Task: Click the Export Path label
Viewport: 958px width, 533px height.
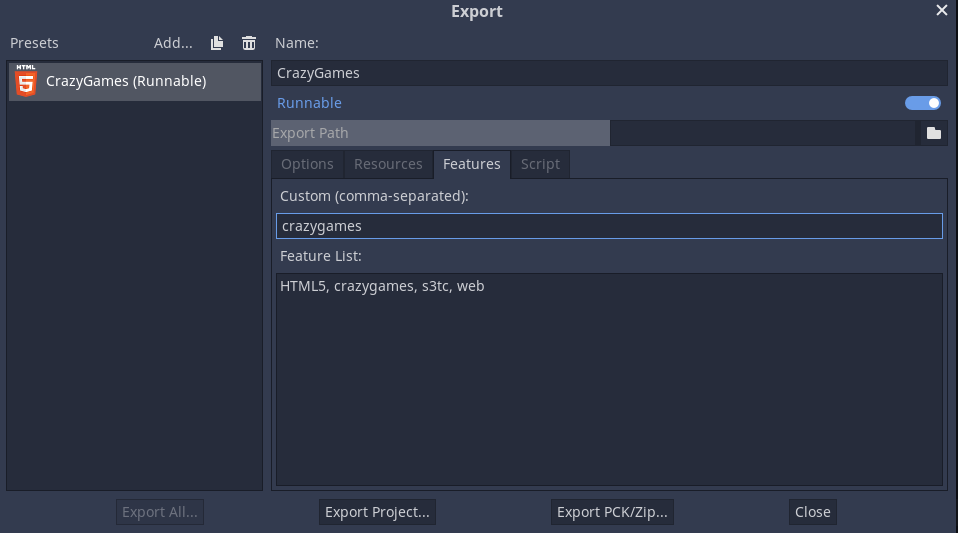Action: 310,133
